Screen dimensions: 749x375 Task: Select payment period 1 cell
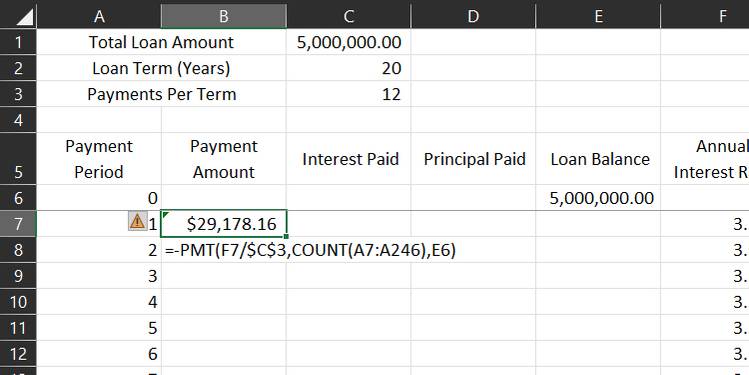coord(99,224)
